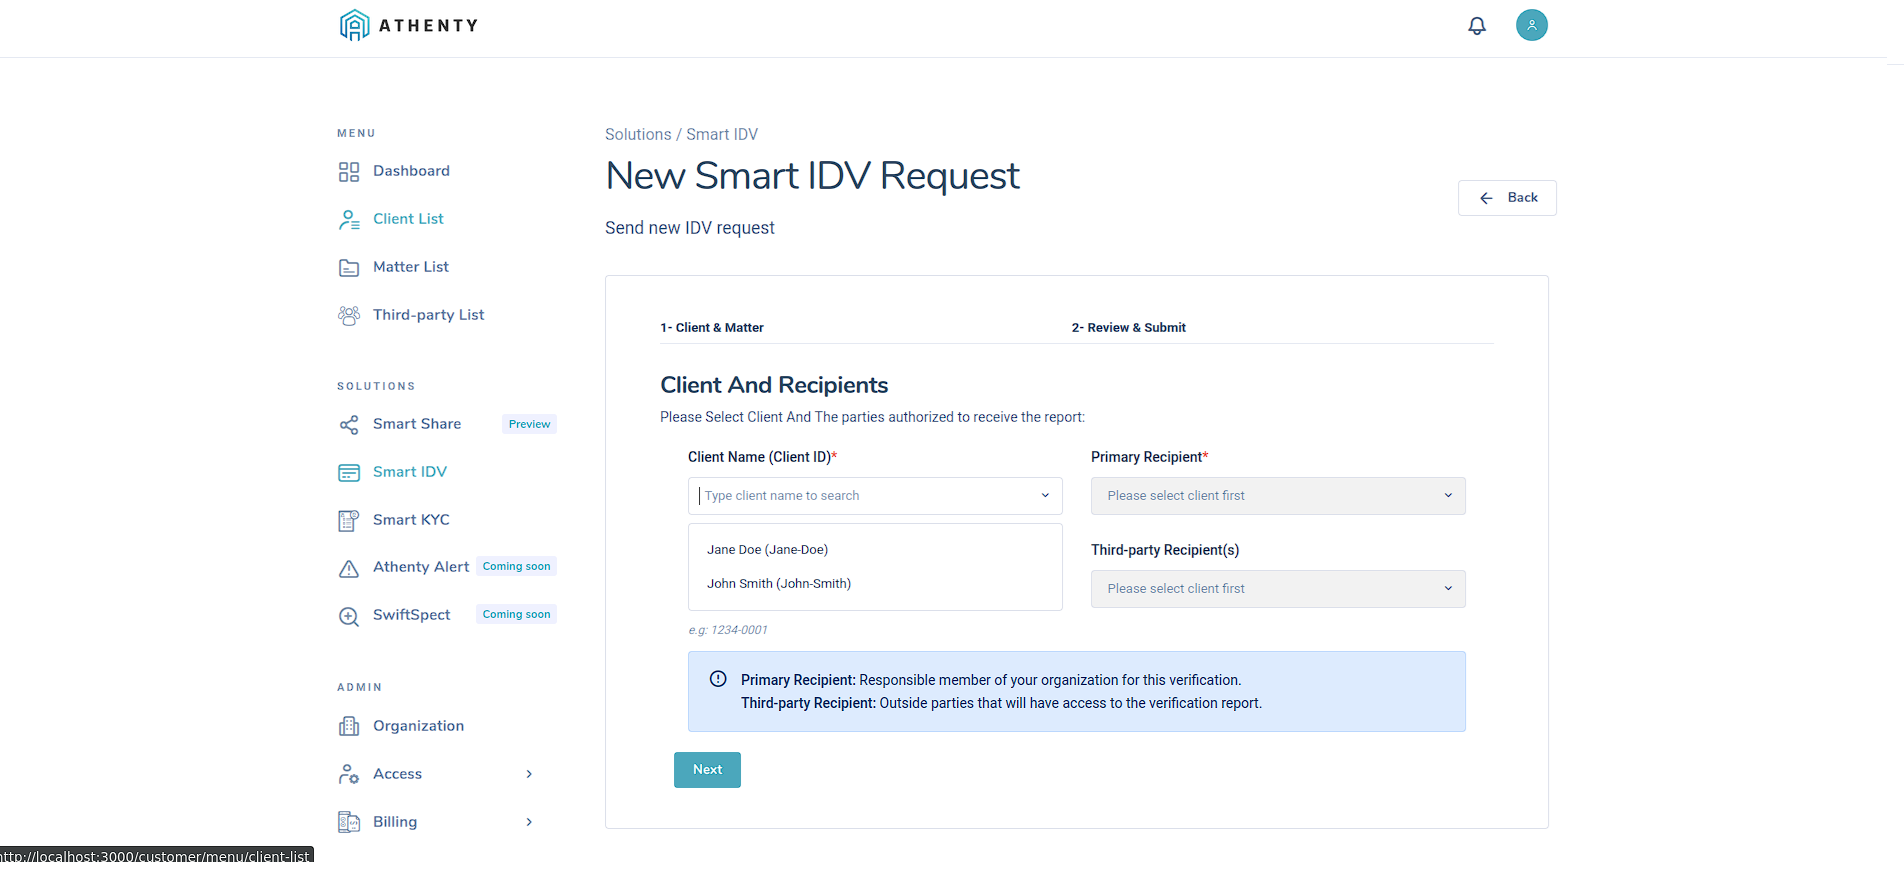
Task: Click the Athenty logo
Action: tap(409, 25)
